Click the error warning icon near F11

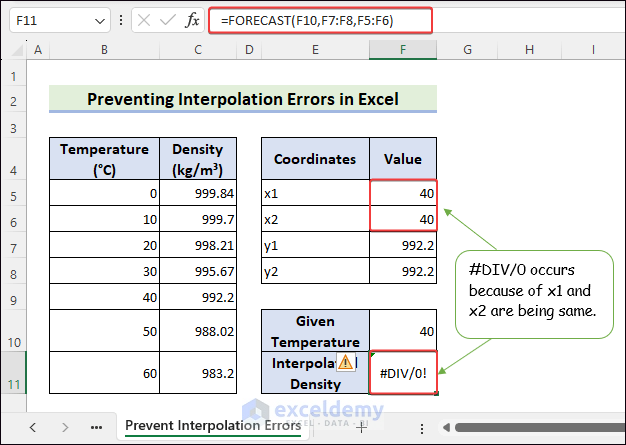(x=345, y=362)
